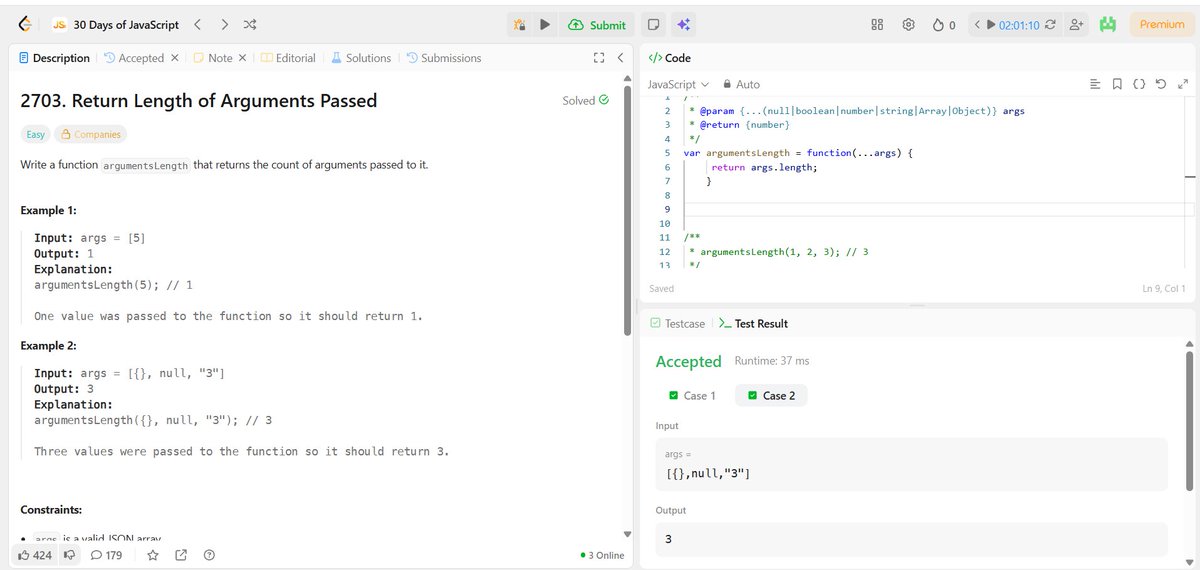This screenshot has height=570, width=1200.
Task: Show the Companies tag
Action: tap(90, 134)
